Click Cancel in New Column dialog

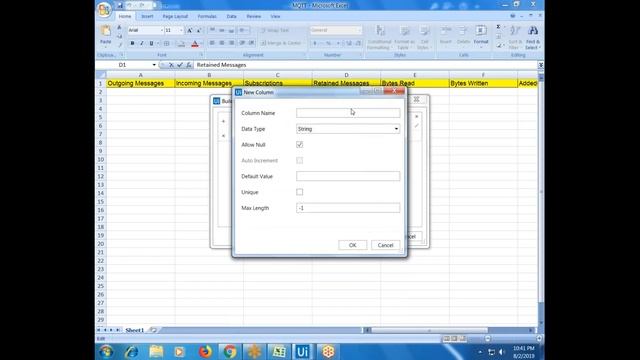385,245
